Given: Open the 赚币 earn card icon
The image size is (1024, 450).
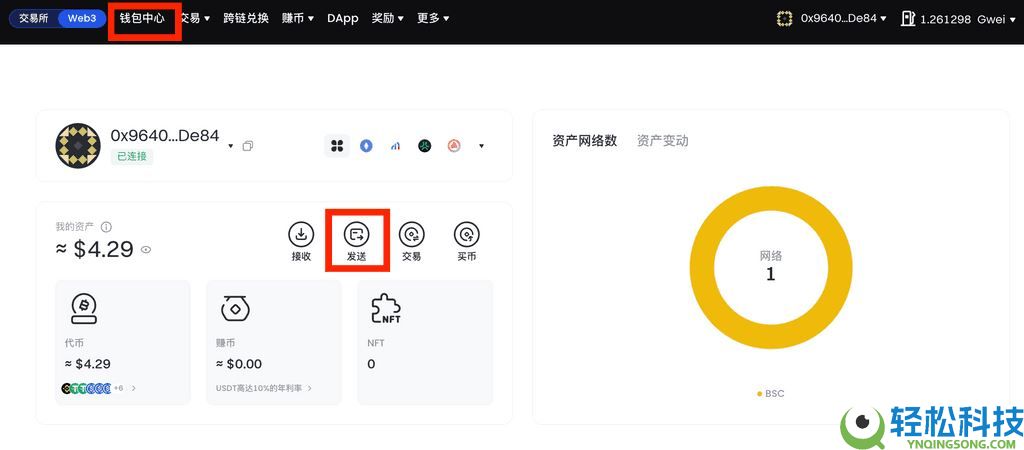Looking at the screenshot, I should tap(234, 308).
